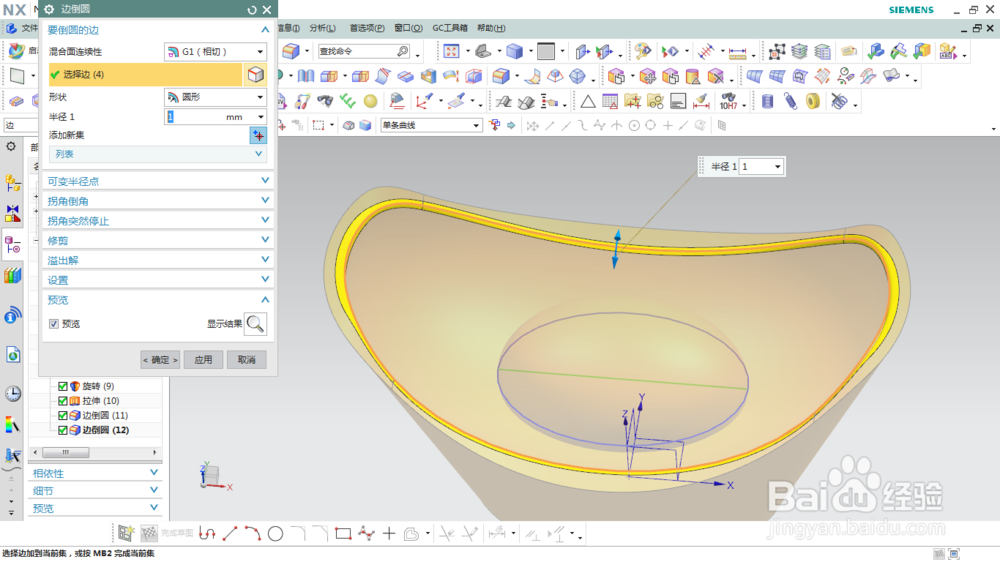Open the 单条曲线 selection filter dropdown
This screenshot has height=562, width=1000.
pyautogui.click(x=430, y=125)
